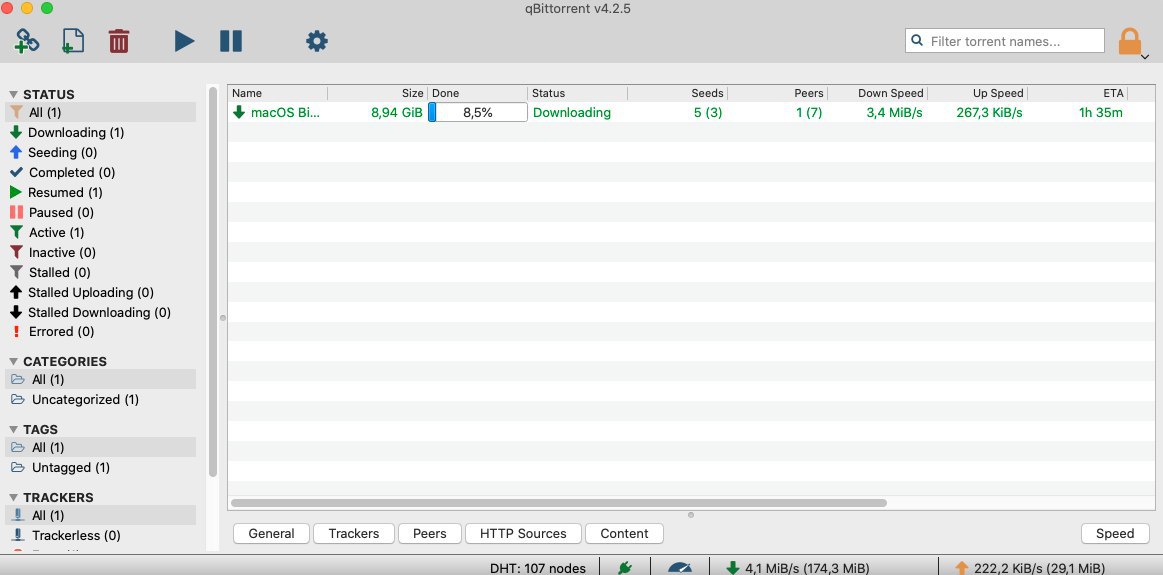Viewport: 1163px width, 575px height.
Task: Click the 3,4 MiB/s down speed cell
Action: pyautogui.click(x=895, y=113)
